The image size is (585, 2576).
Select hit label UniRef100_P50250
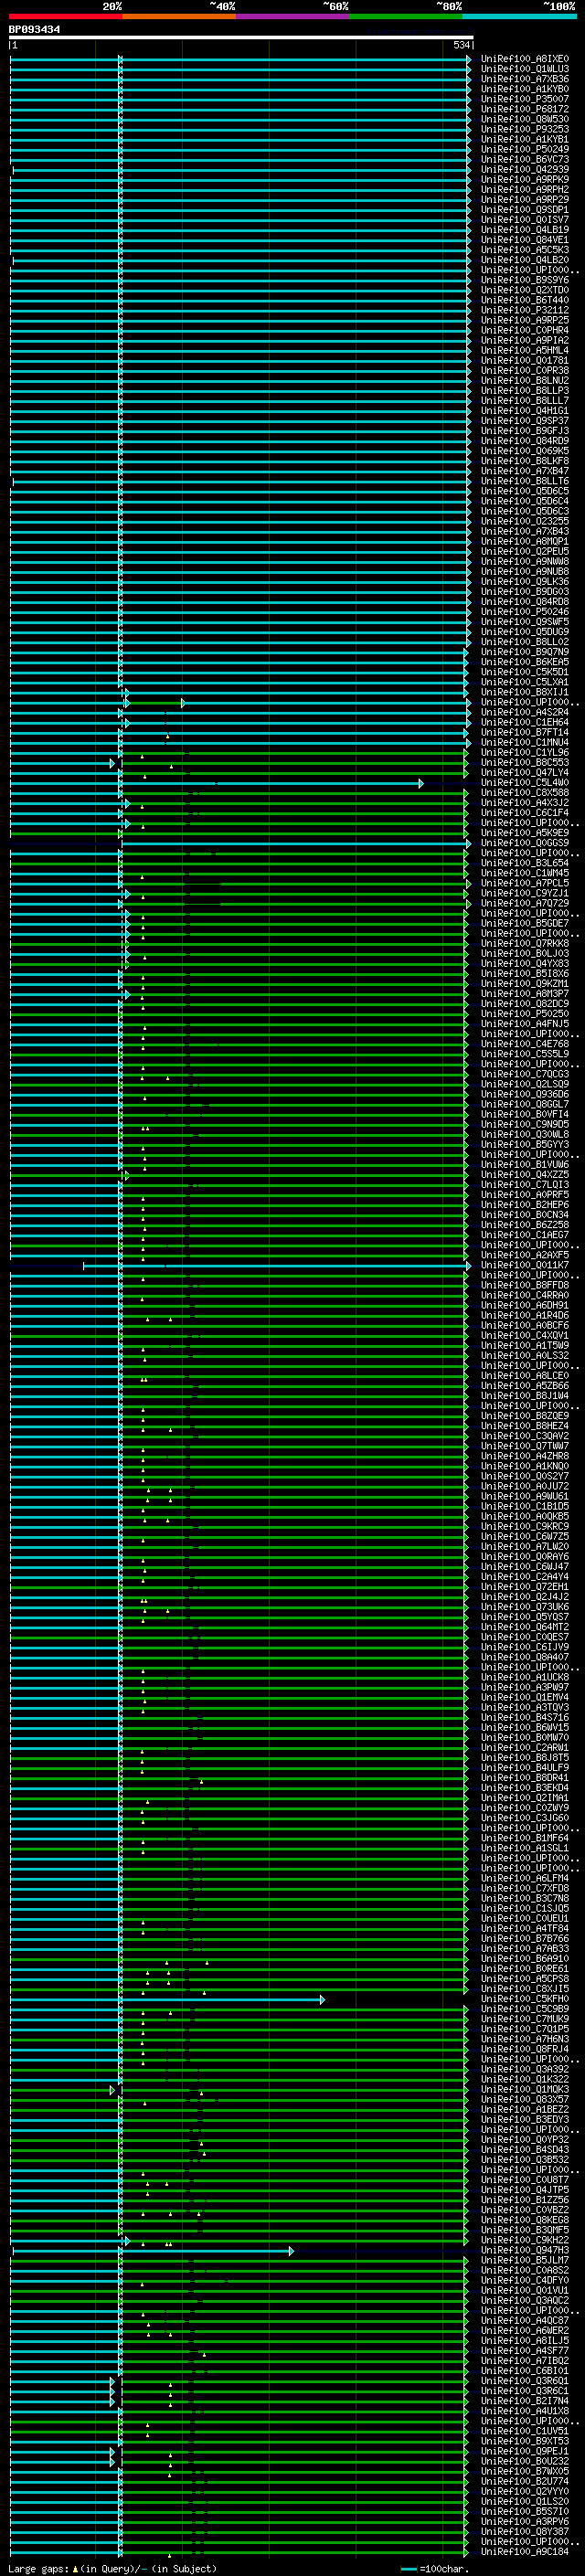525,1014
